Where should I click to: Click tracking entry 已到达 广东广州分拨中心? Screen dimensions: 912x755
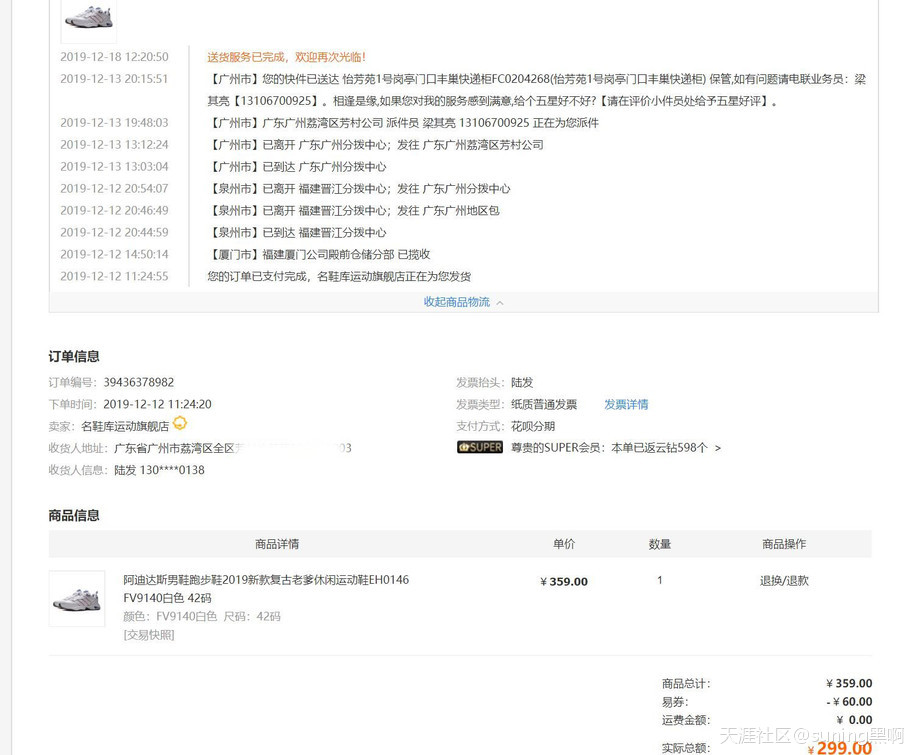[x=297, y=167]
